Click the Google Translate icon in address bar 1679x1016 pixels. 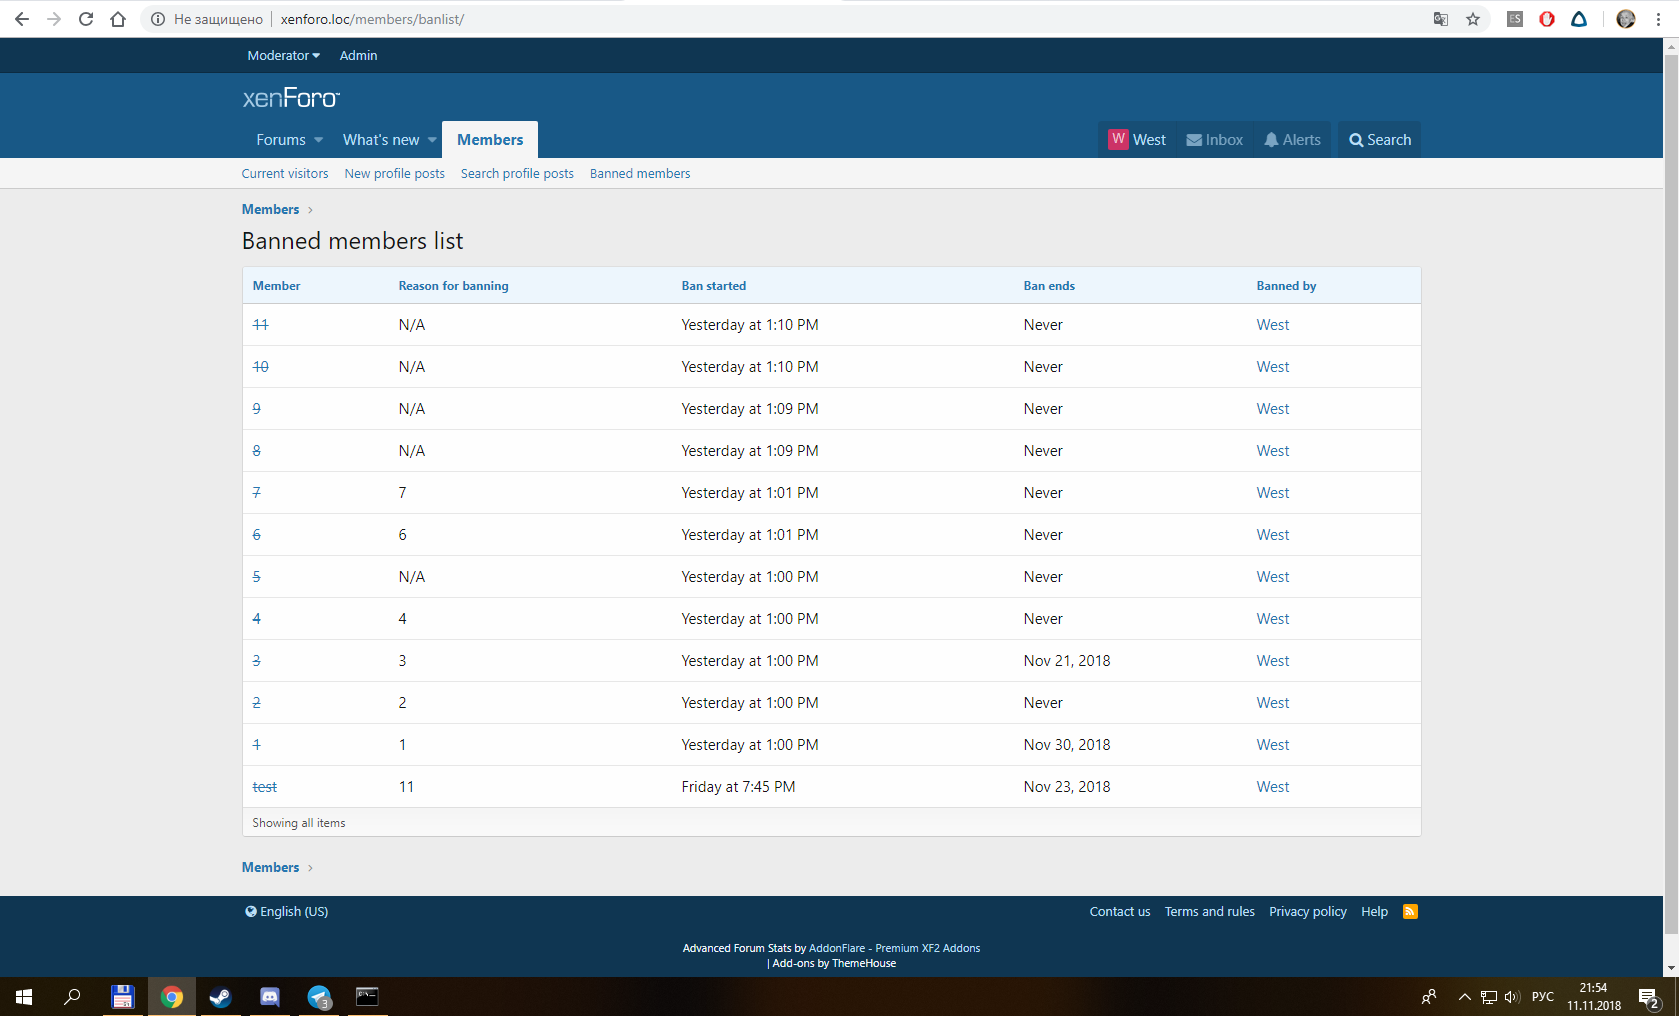point(1441,19)
